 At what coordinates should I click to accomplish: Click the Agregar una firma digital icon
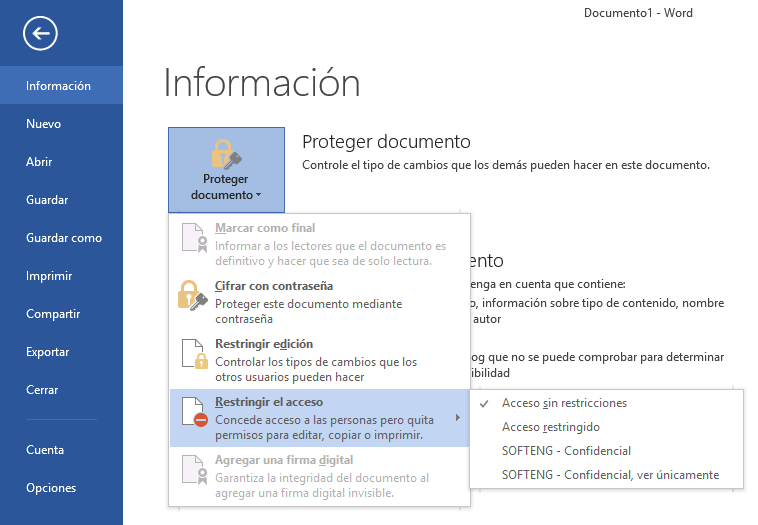193,469
